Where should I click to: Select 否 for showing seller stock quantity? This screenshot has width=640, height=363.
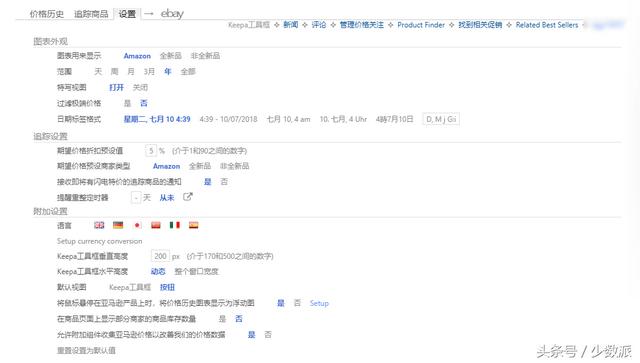point(239,319)
